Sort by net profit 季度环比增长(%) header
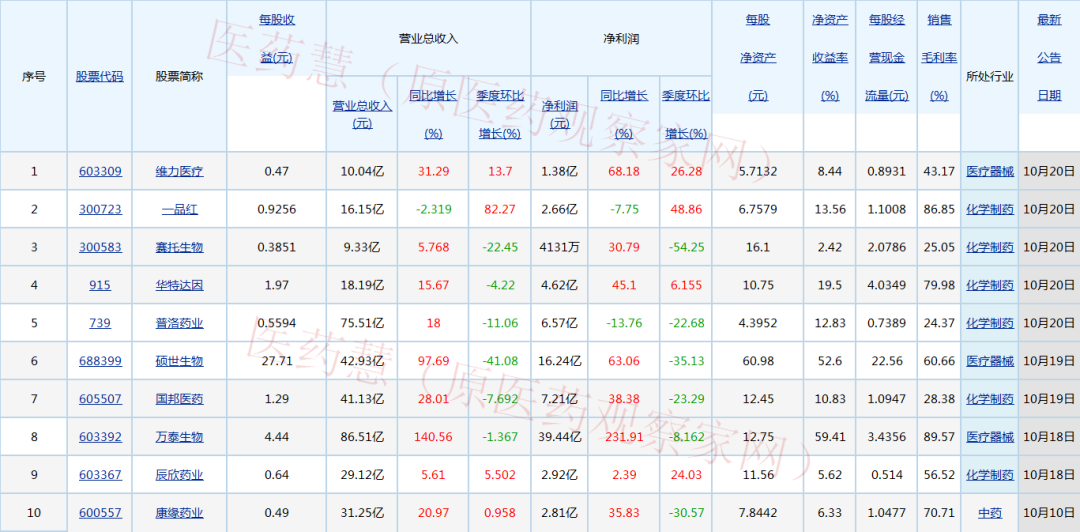1080x532 pixels. [x=685, y=114]
